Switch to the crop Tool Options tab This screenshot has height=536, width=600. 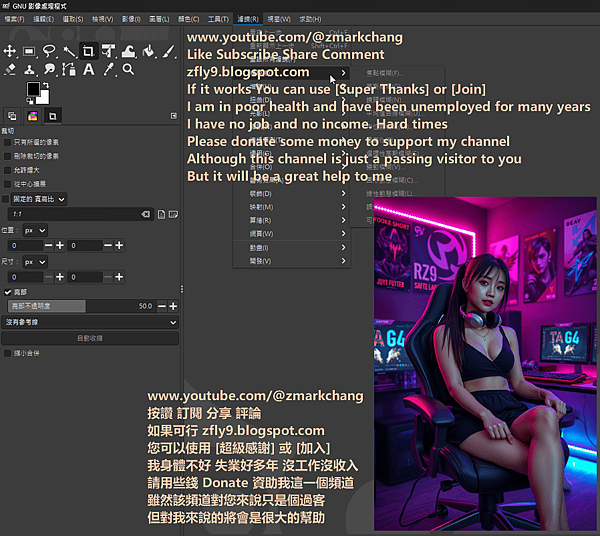tap(52, 116)
